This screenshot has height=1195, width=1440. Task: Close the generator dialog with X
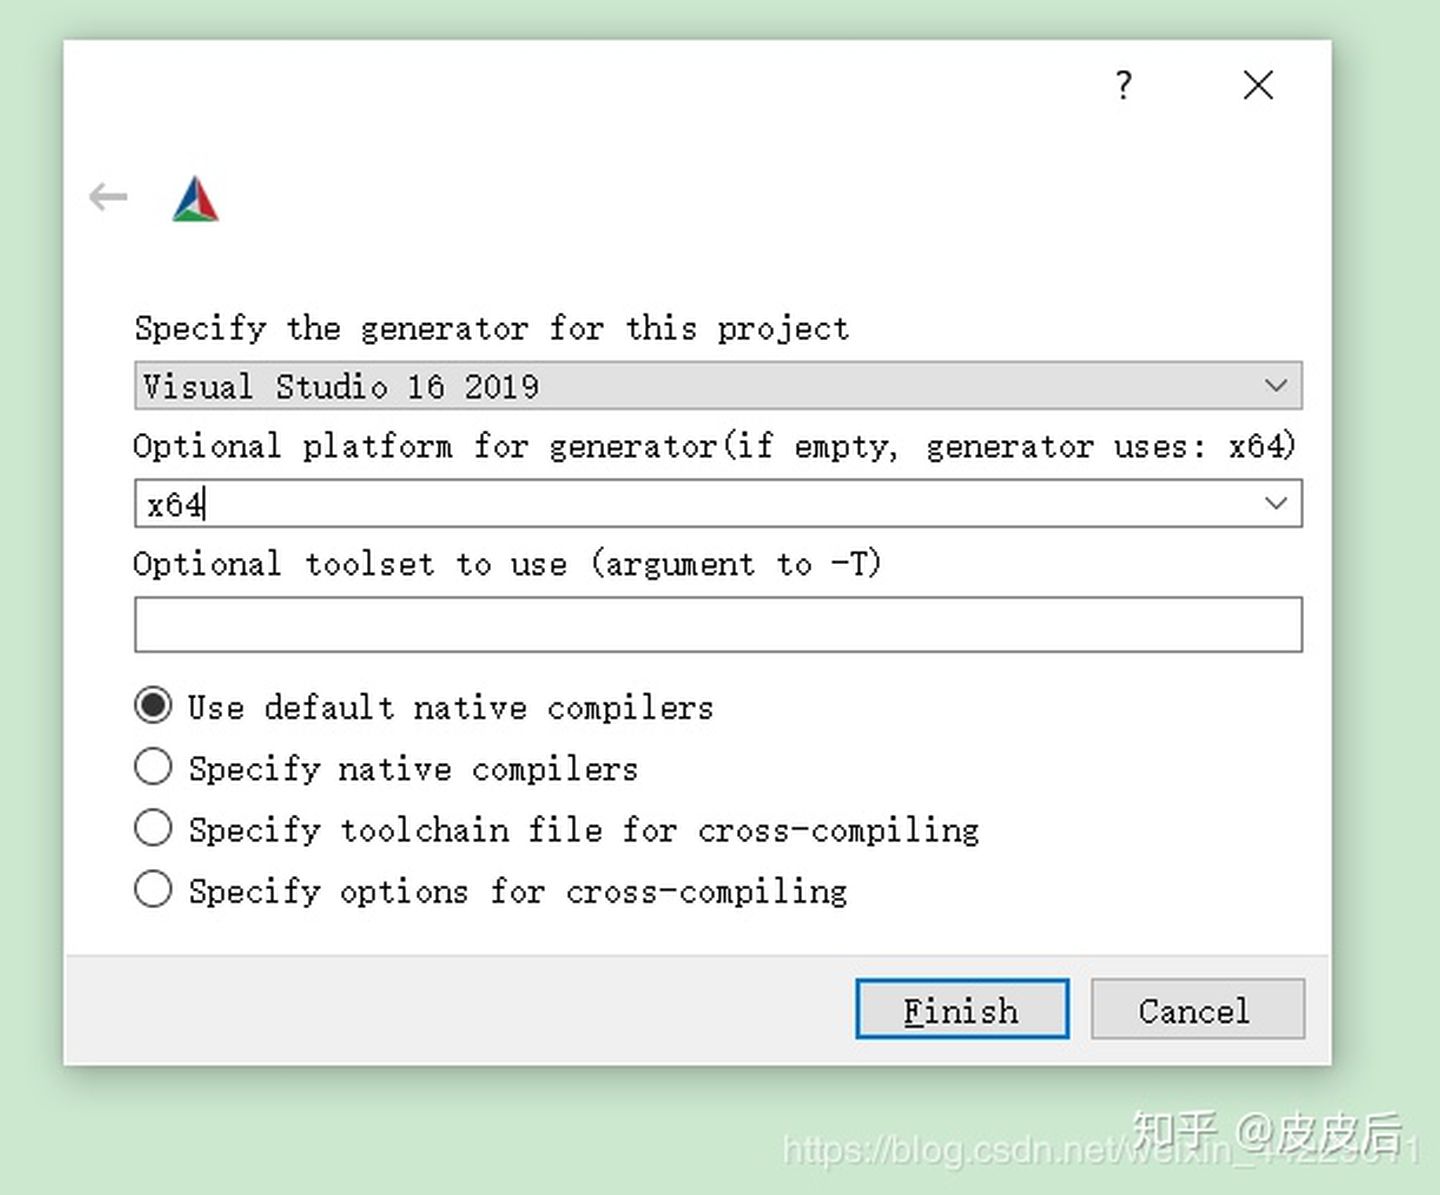pyautogui.click(x=1258, y=85)
